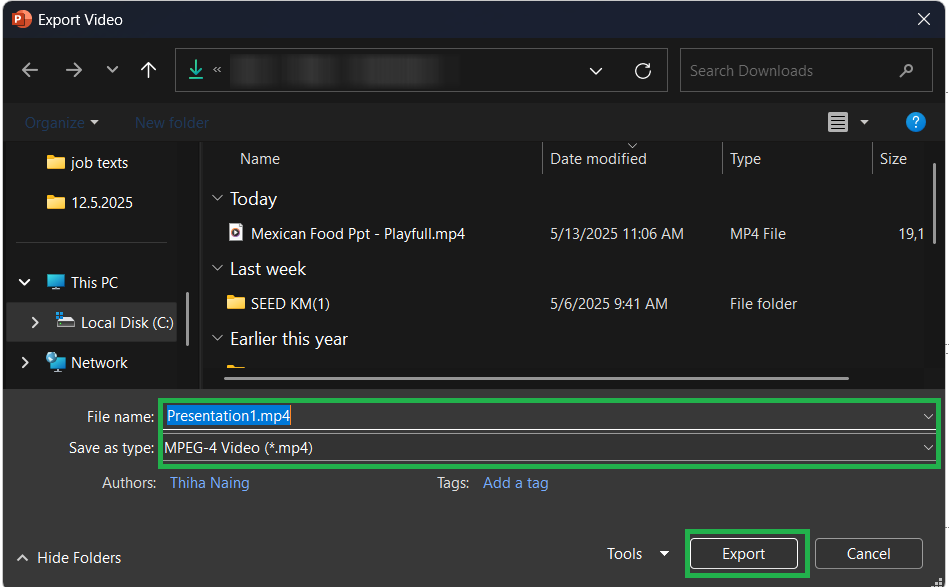
Task: Click the 5/13/2025 11:06 AM date cell
Action: (x=617, y=234)
